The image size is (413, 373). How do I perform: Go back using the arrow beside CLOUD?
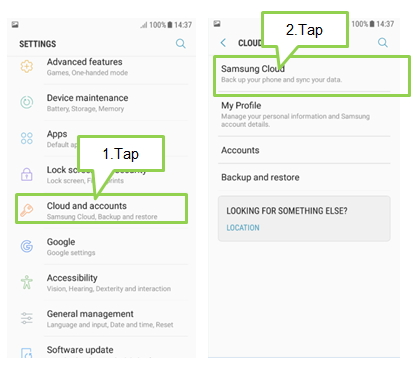click(x=223, y=43)
